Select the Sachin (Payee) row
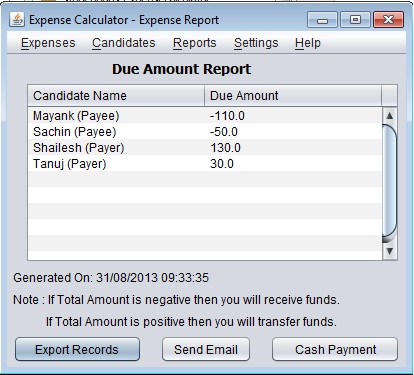Screen dimensions: 414x375 pyautogui.click(x=205, y=132)
